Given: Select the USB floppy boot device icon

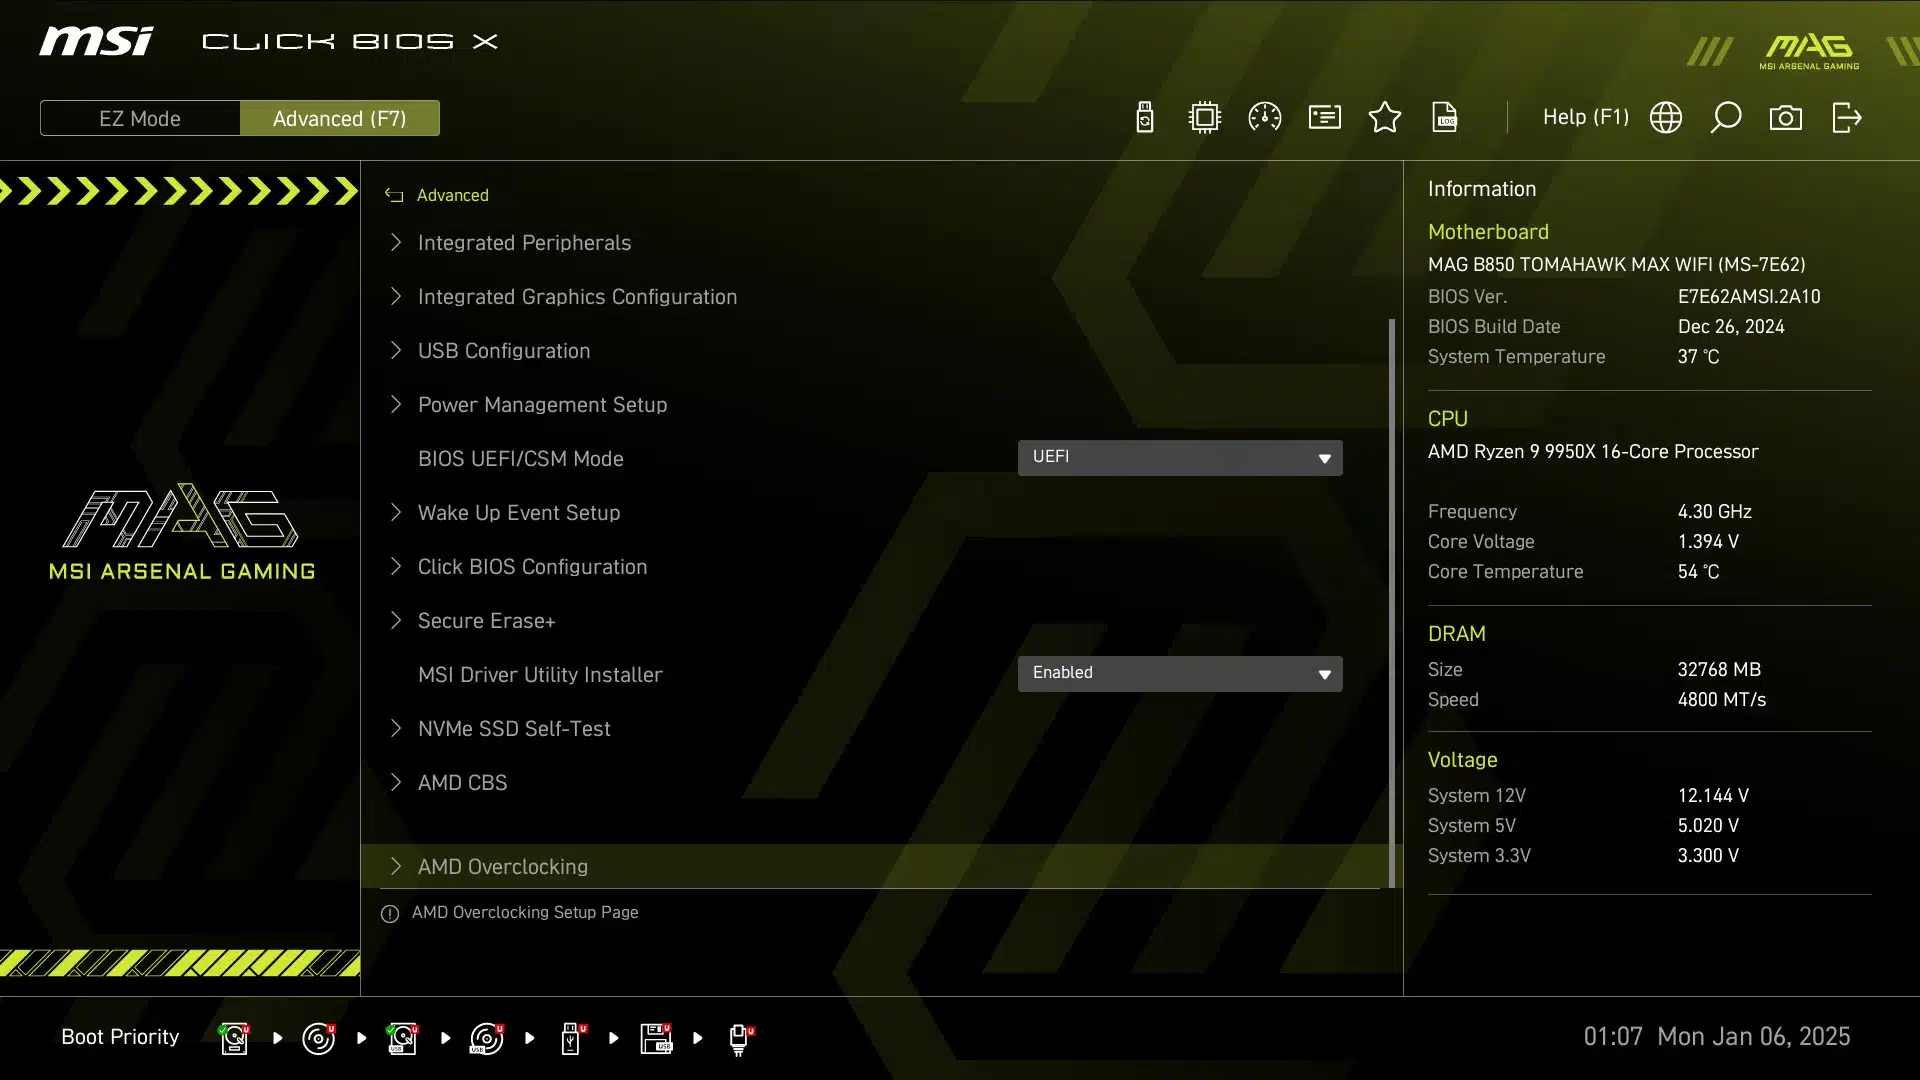Looking at the screenshot, I should pyautogui.click(x=657, y=1038).
